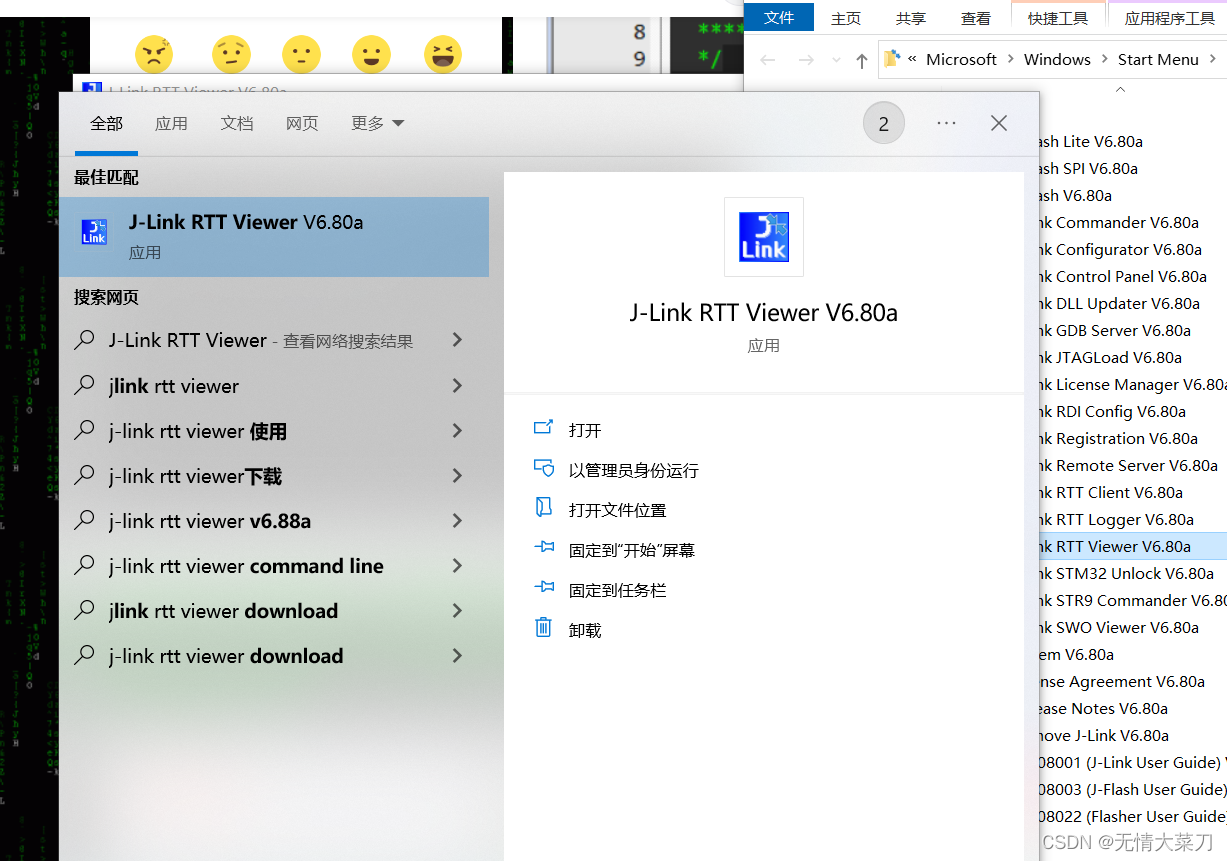Click Explorer Back arrow
The width and height of the screenshot is (1227, 861).
point(768,60)
